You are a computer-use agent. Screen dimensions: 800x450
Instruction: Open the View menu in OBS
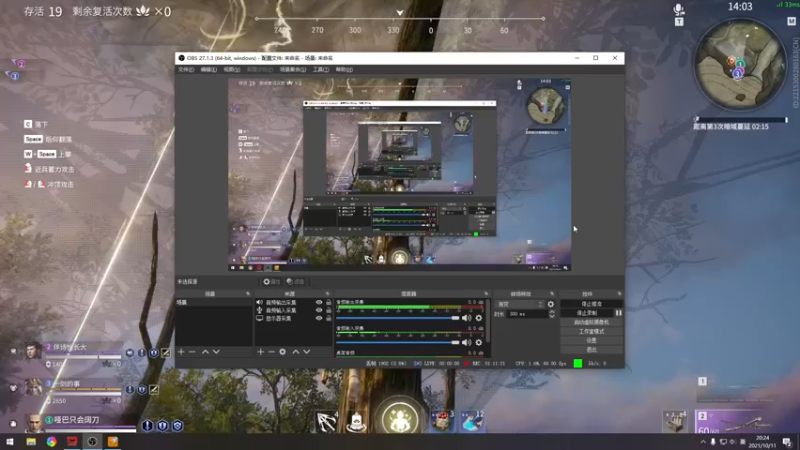click(231, 69)
